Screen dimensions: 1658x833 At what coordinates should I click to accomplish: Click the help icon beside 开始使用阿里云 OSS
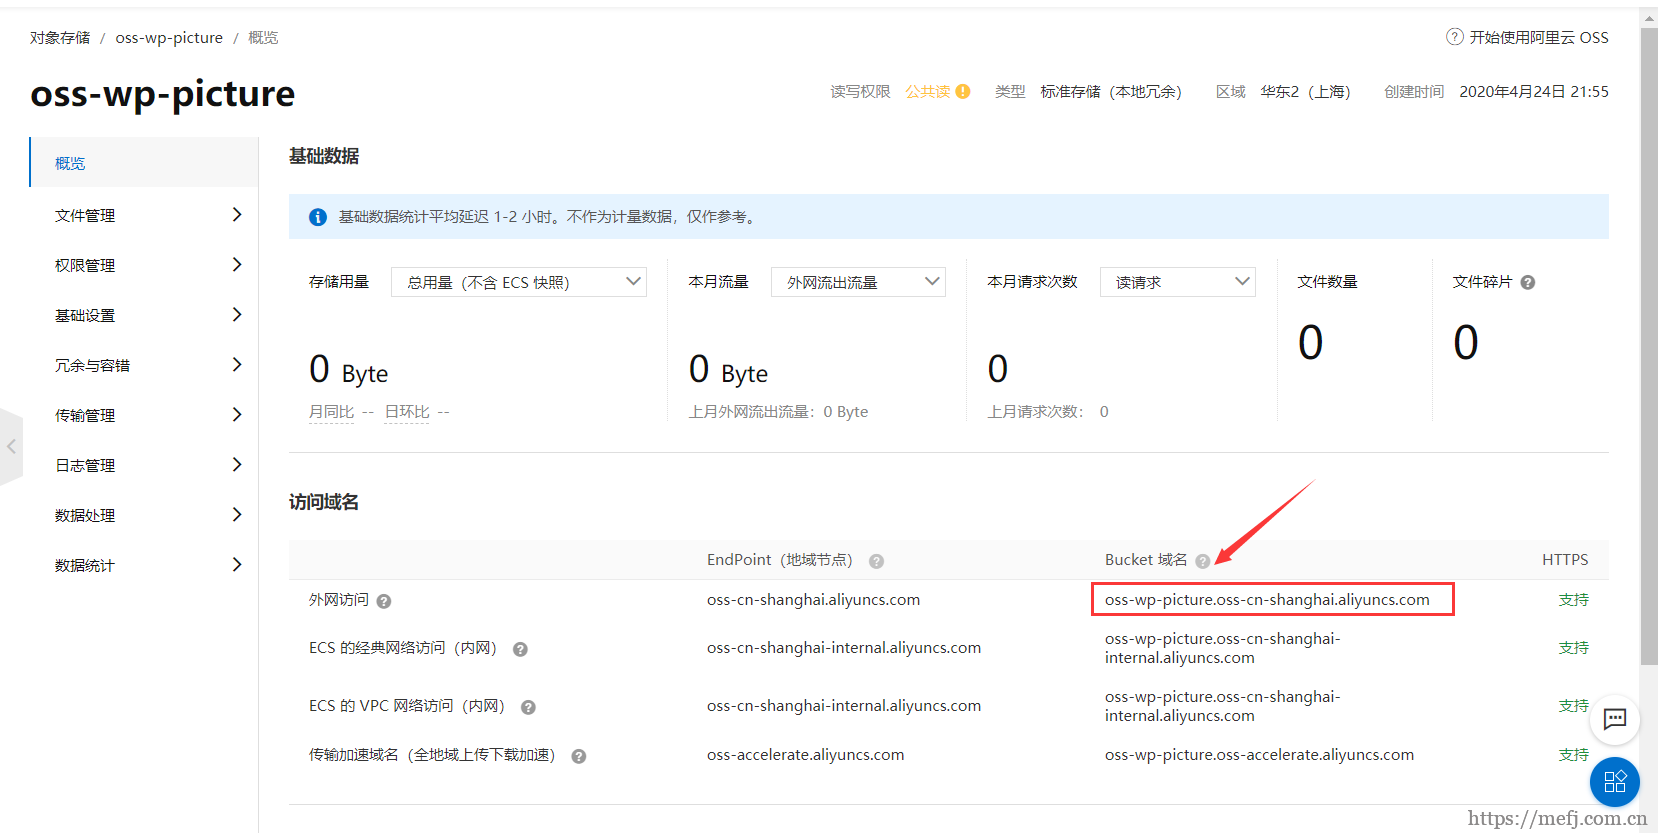(x=1455, y=37)
